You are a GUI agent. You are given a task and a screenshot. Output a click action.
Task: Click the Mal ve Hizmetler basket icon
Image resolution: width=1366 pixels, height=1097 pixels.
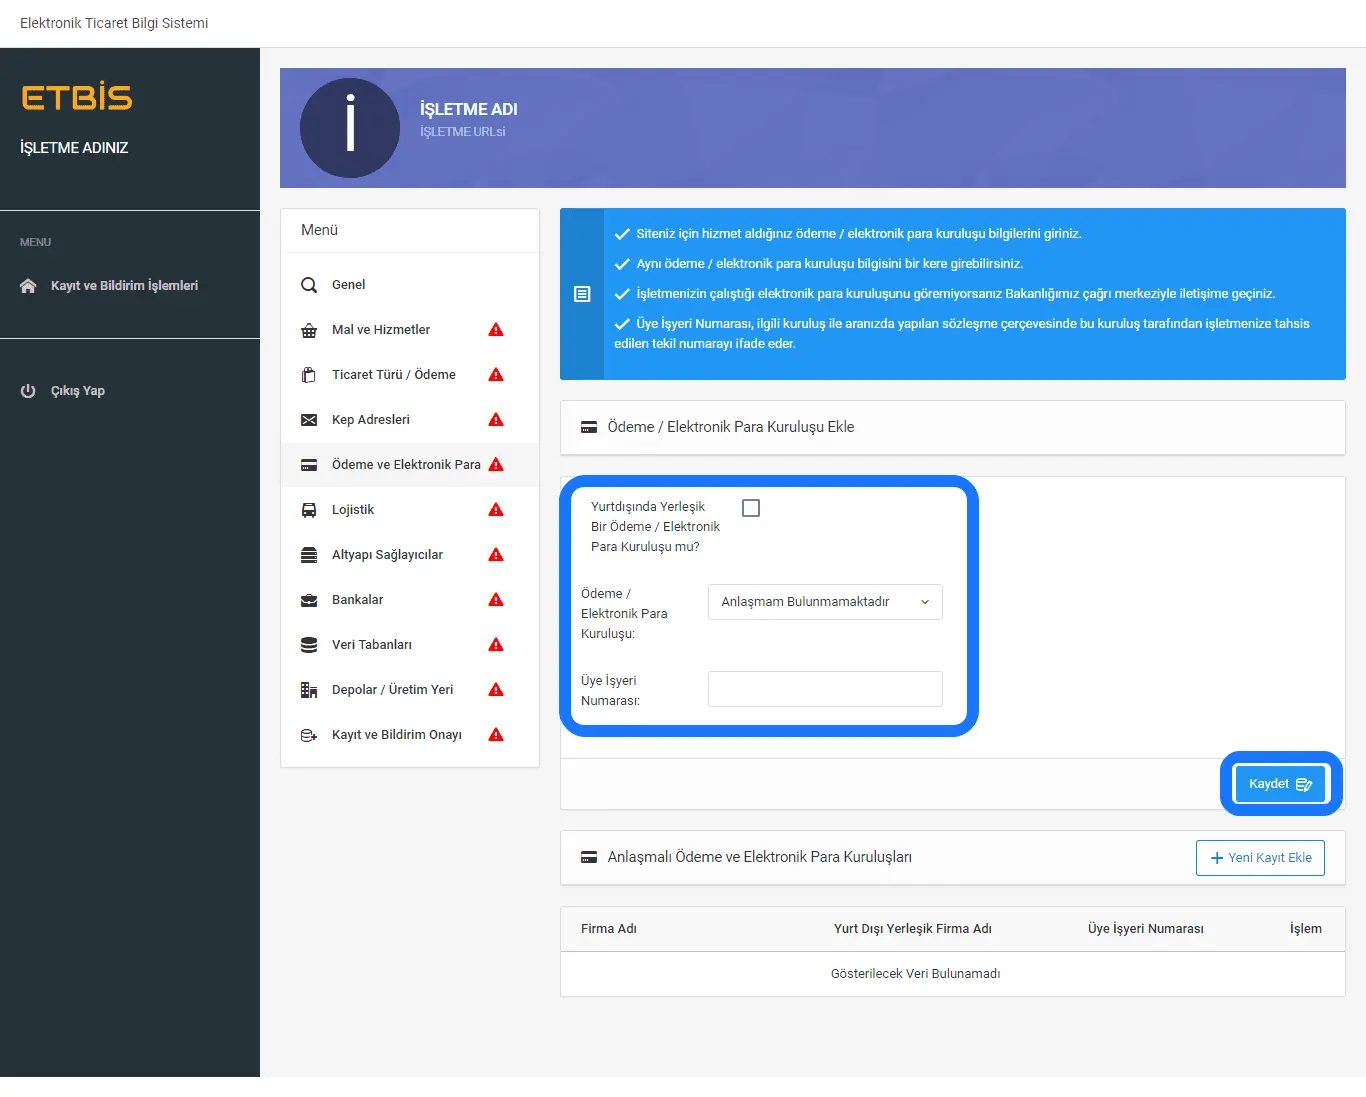click(x=309, y=330)
